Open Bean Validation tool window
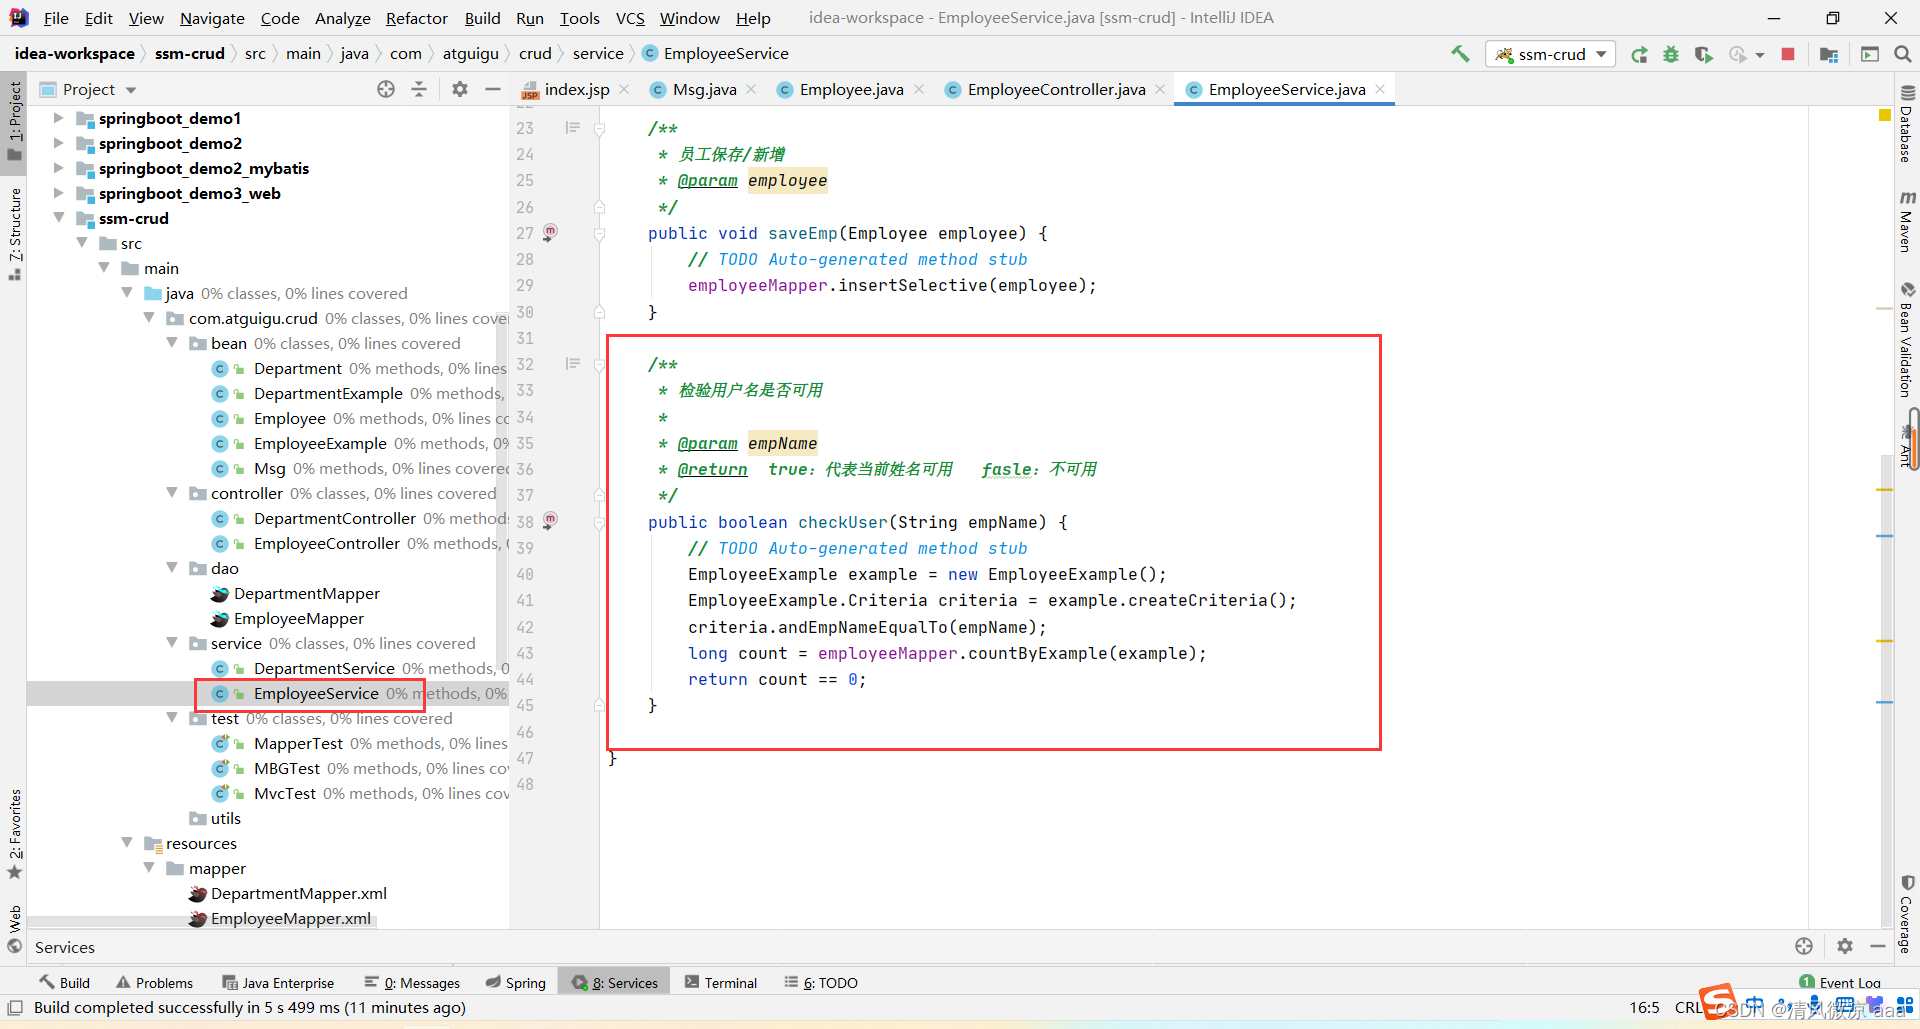This screenshot has width=1920, height=1029. [x=1907, y=340]
